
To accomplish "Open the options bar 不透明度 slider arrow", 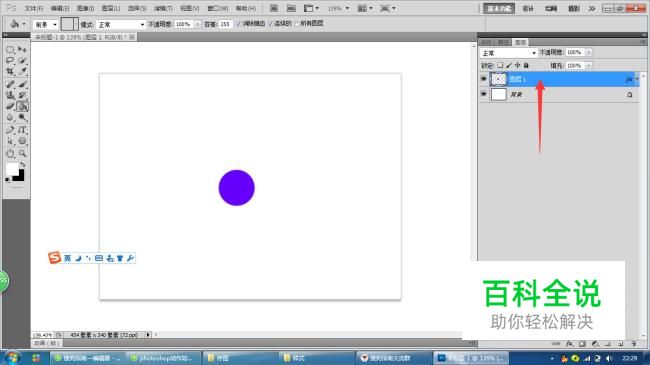I will [x=197, y=24].
